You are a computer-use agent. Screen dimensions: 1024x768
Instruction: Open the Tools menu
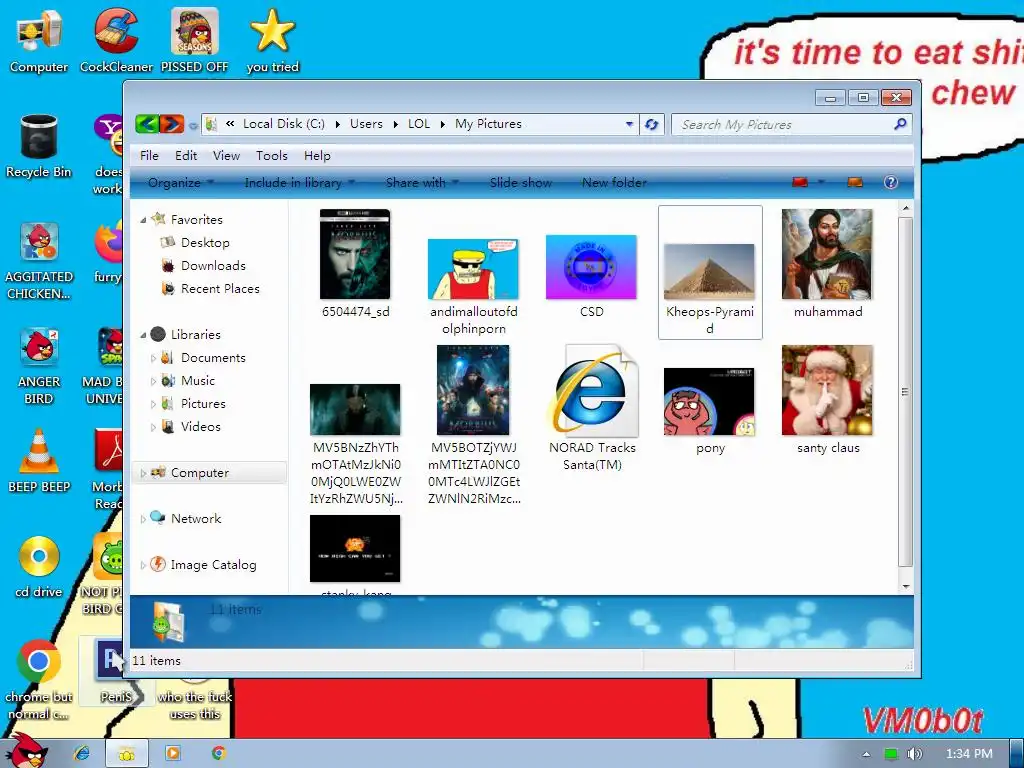(272, 155)
